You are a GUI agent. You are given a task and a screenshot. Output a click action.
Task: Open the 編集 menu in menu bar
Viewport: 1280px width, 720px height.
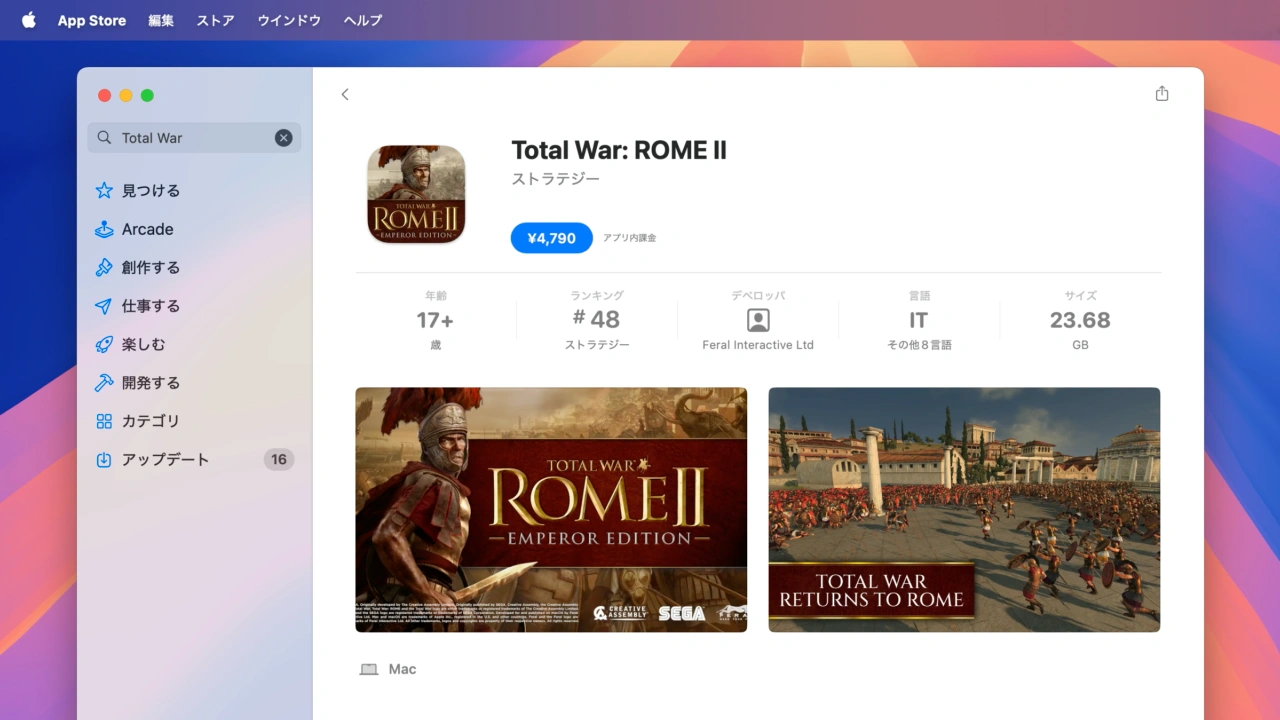pos(161,20)
